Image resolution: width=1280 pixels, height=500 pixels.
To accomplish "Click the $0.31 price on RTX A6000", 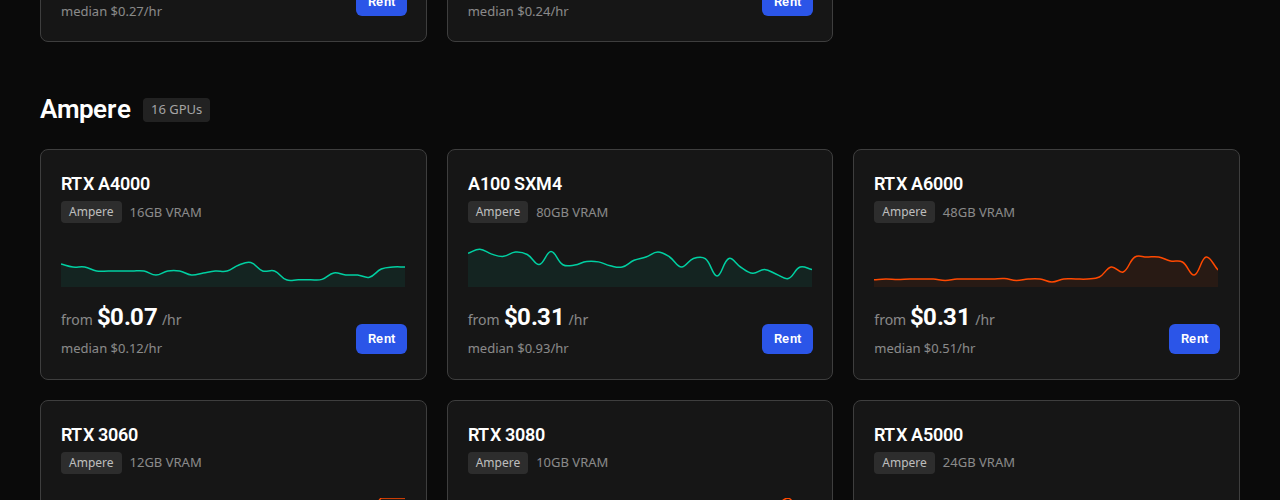I will 940,318.
